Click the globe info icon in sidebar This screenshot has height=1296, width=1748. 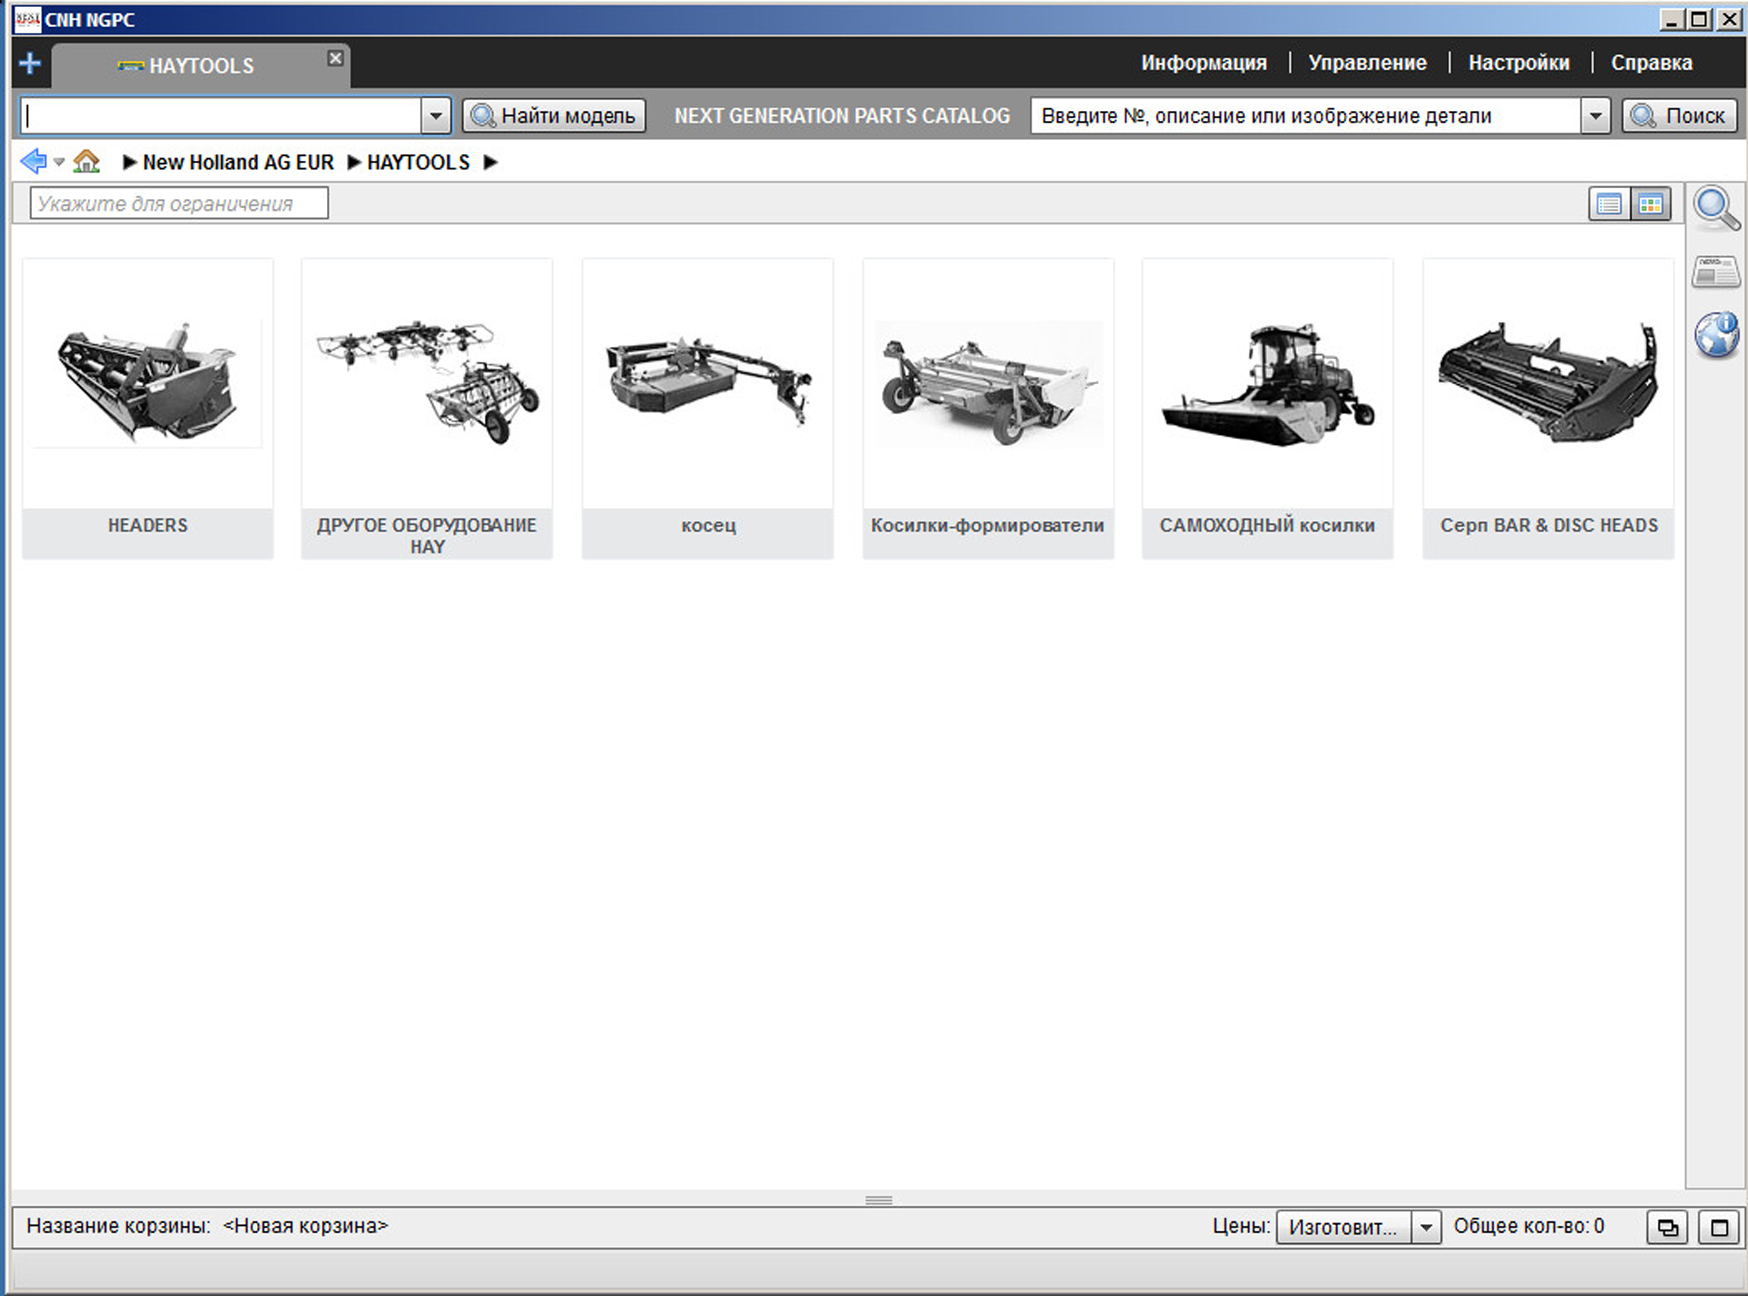pyautogui.click(x=1716, y=334)
